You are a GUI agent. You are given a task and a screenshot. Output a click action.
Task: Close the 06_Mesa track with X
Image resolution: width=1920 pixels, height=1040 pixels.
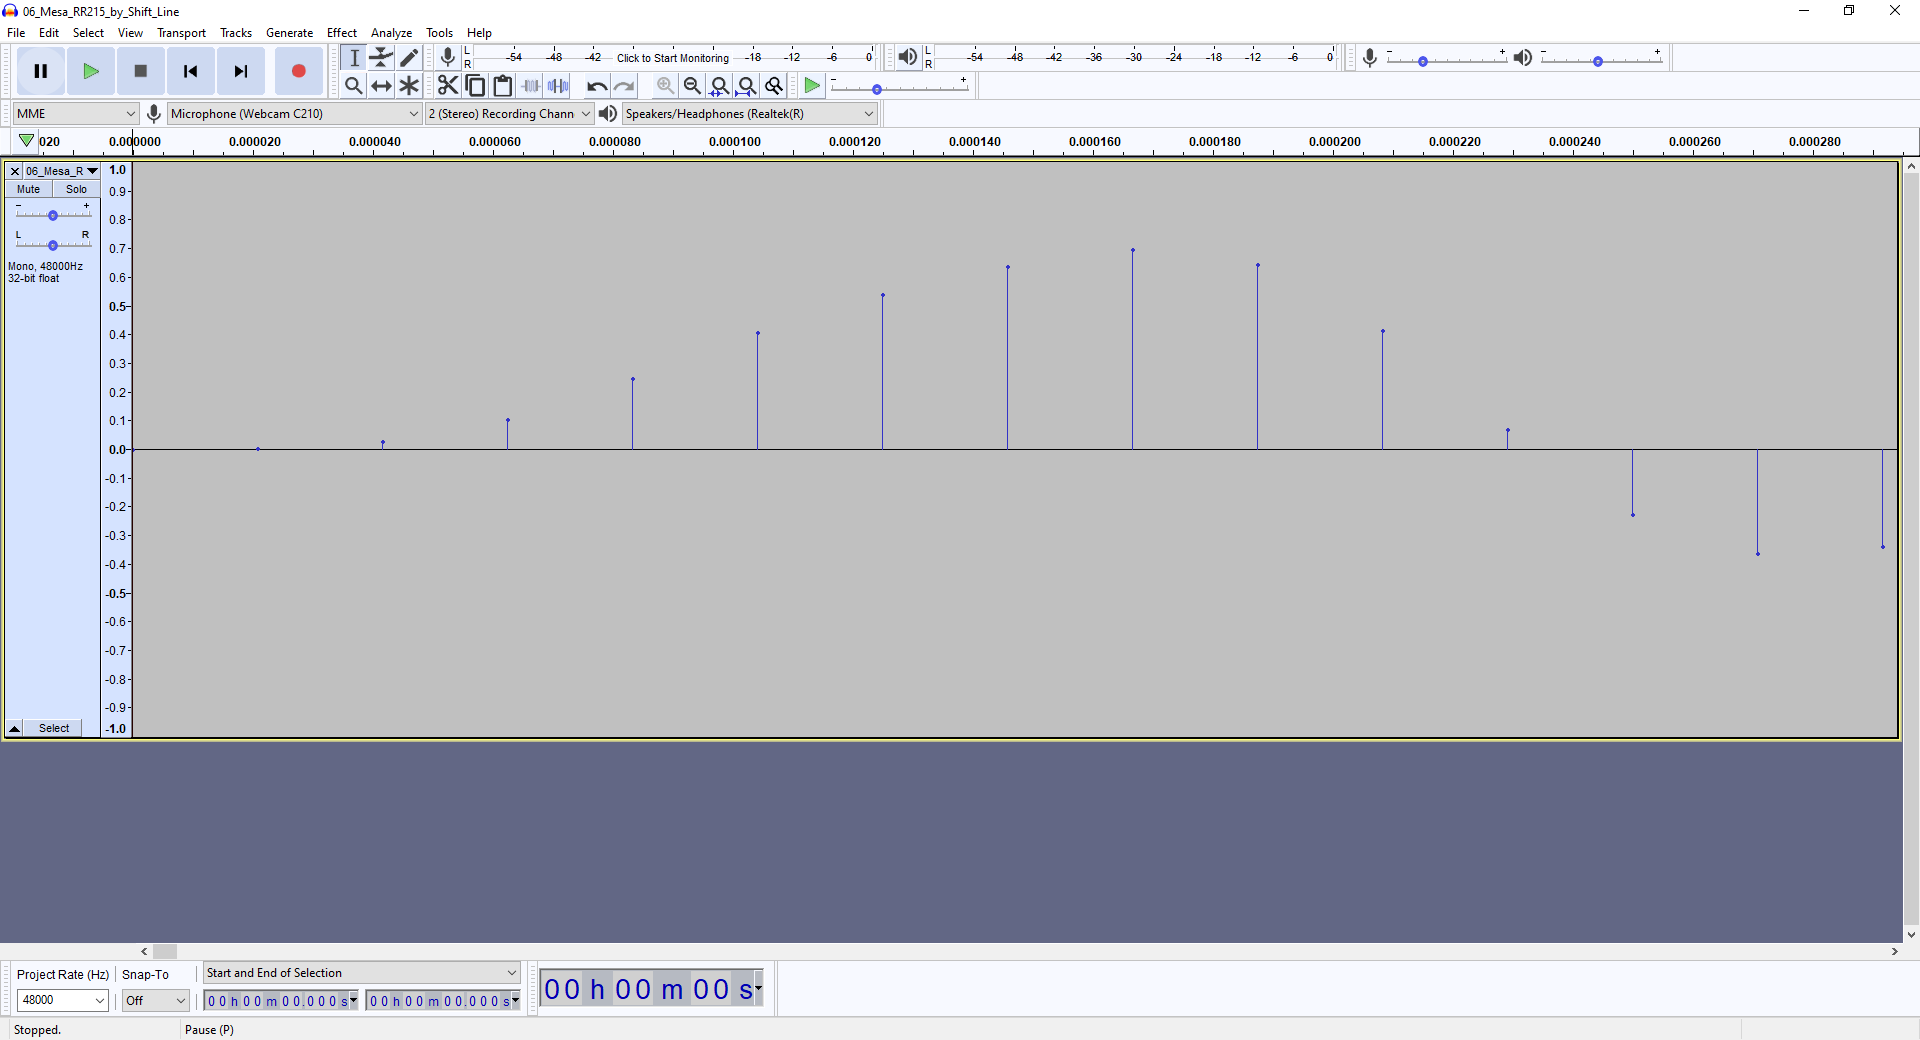click(15, 171)
